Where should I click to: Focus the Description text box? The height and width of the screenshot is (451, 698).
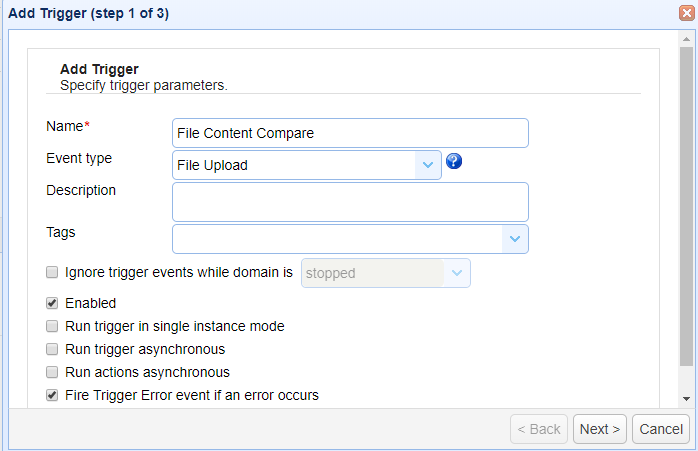[x=350, y=201]
